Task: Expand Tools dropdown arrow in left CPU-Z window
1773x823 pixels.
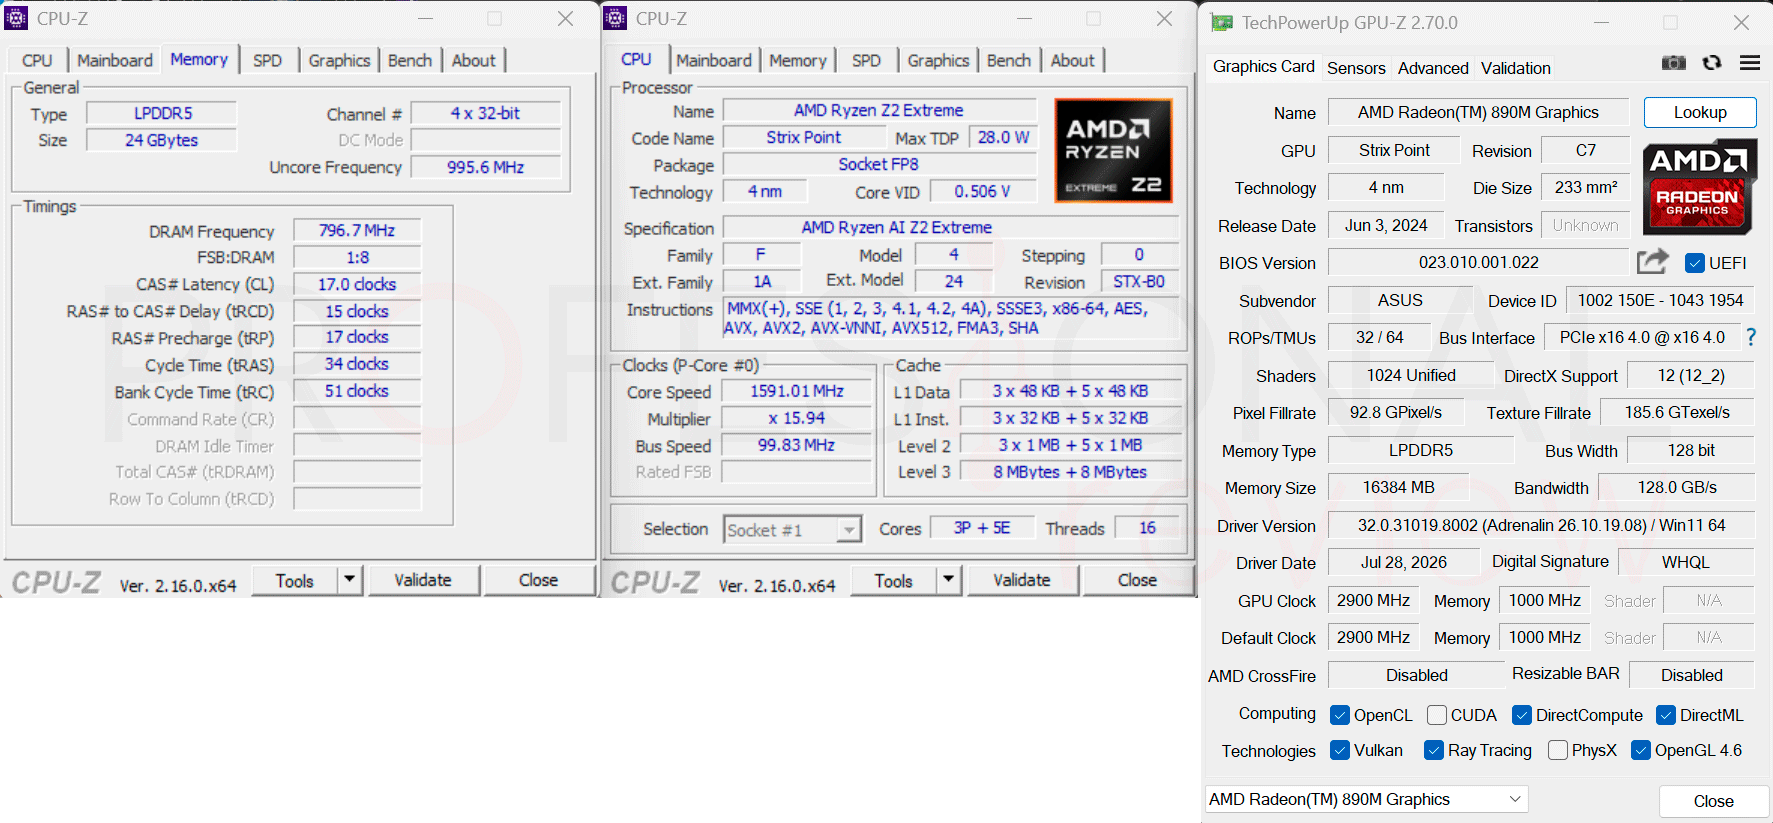Action: tap(350, 580)
